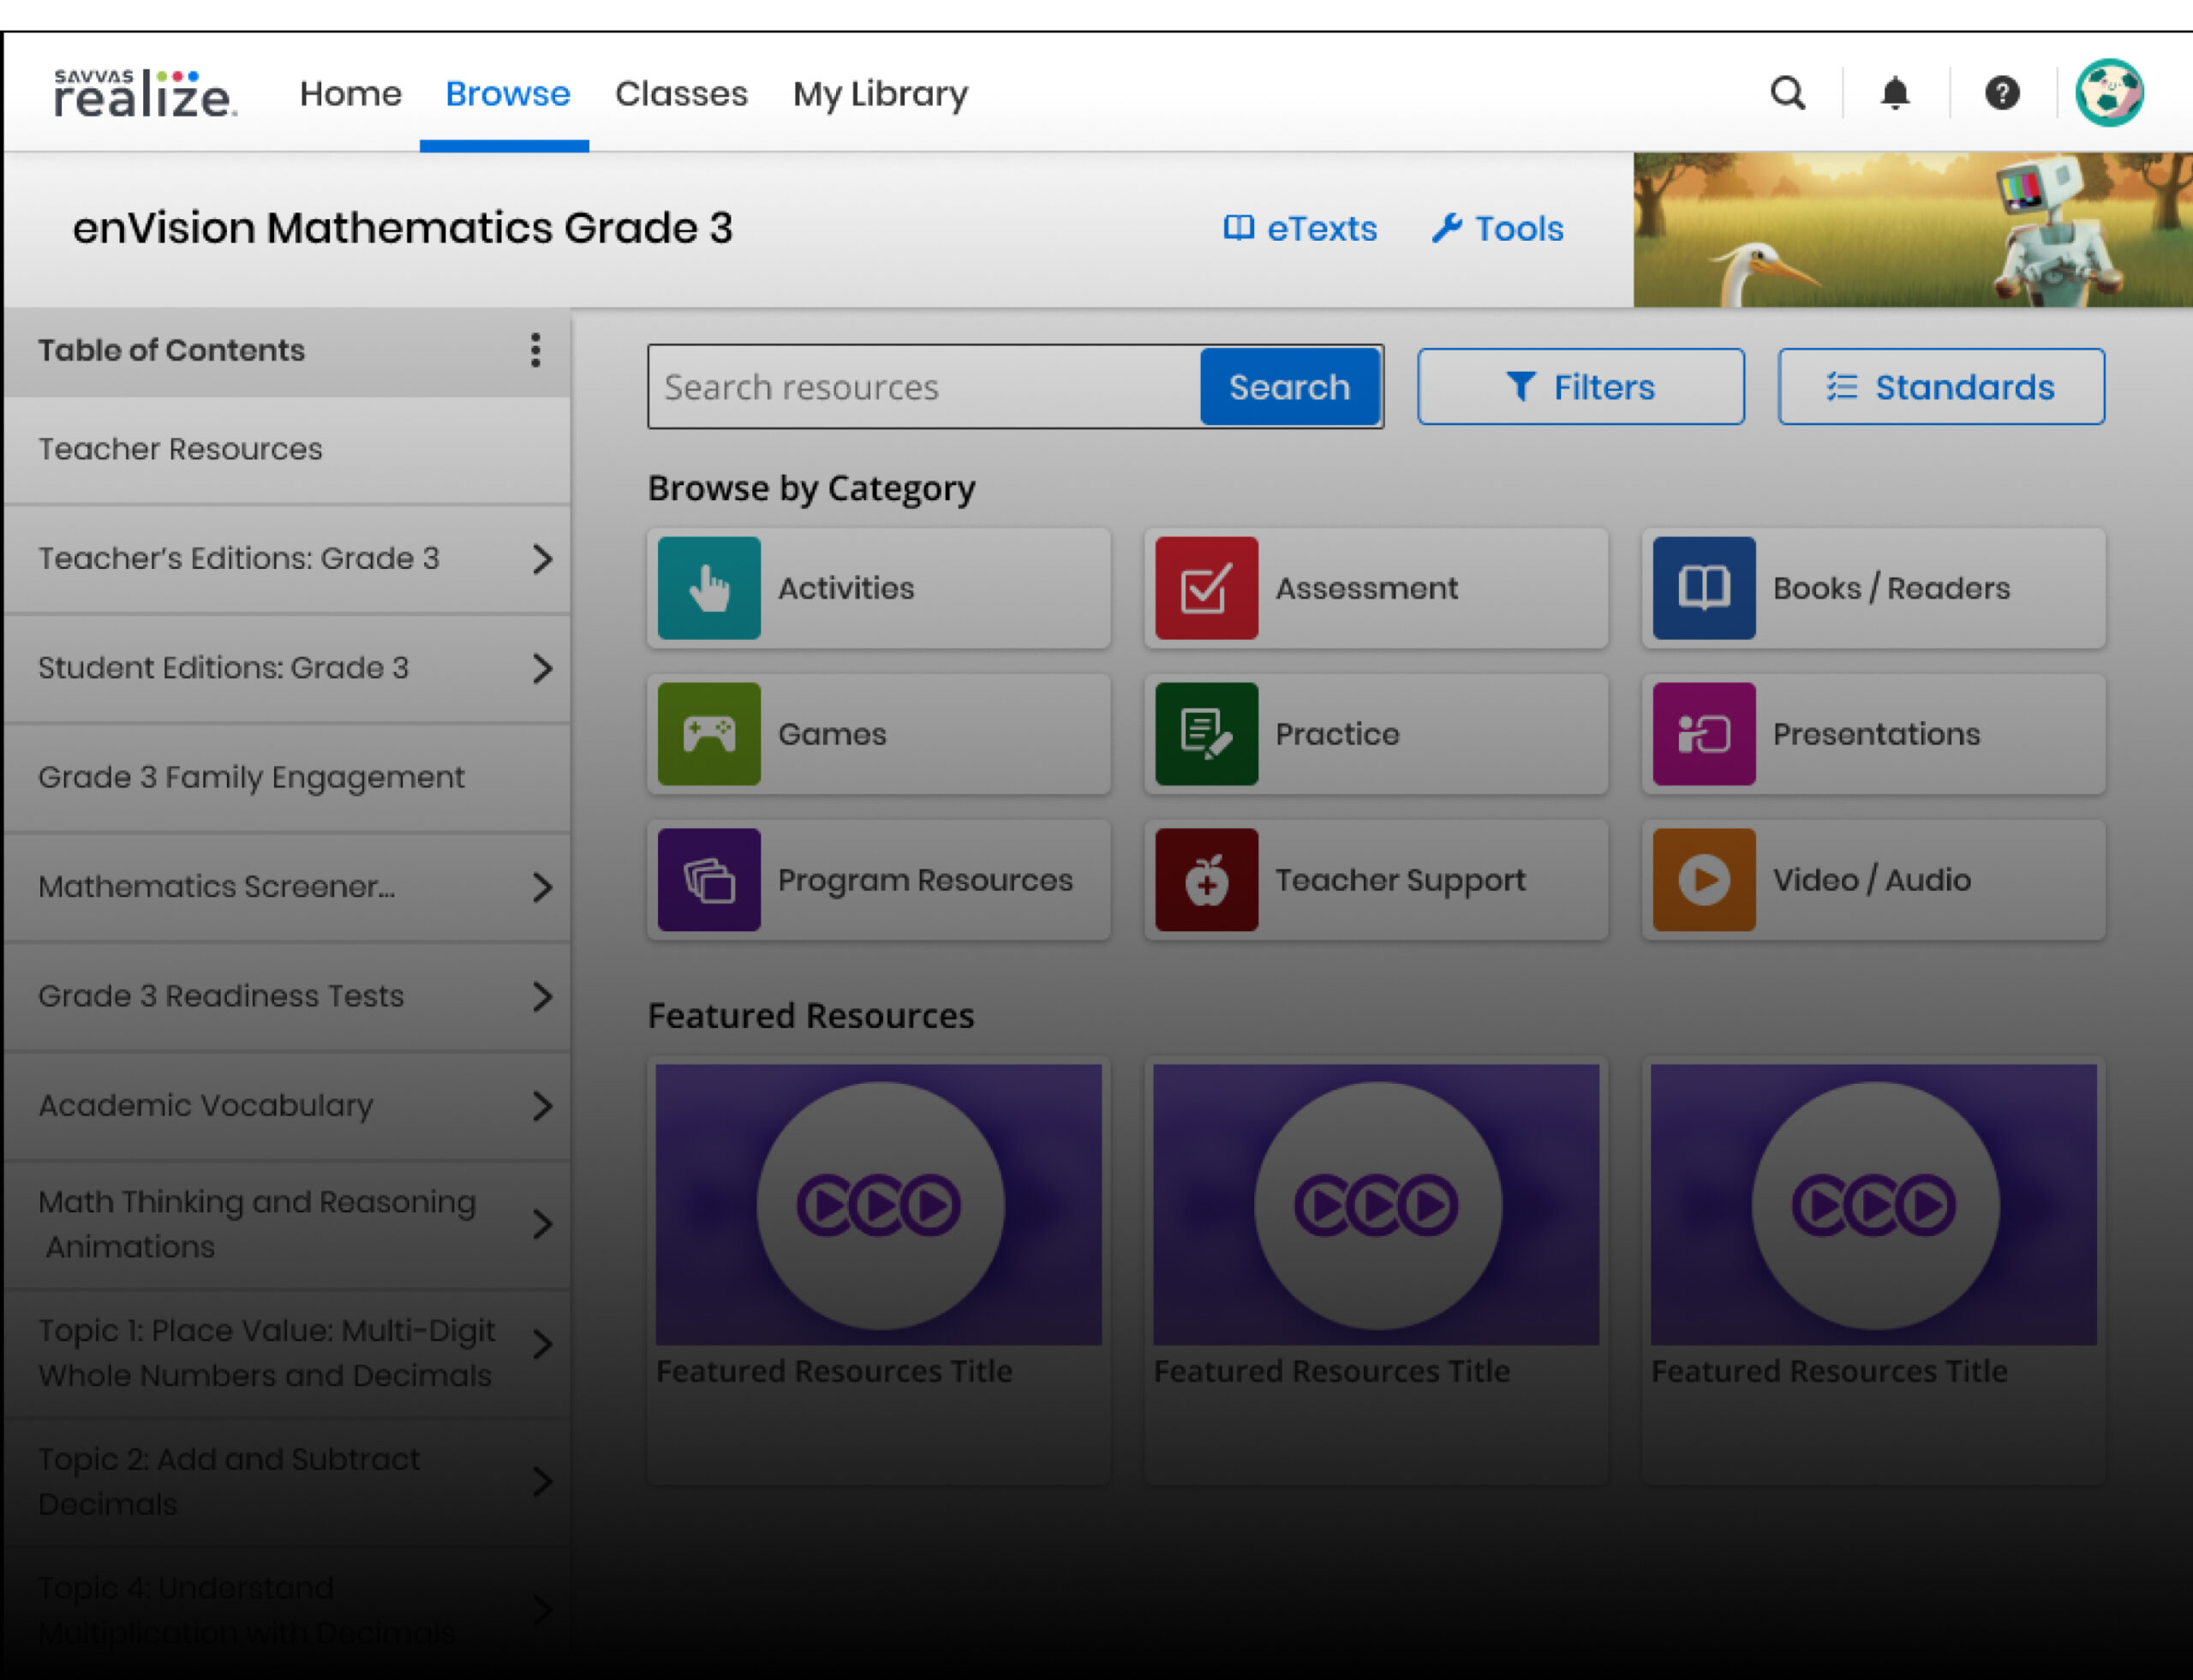This screenshot has width=2193, height=1680.
Task: Click the Savvas Realize logo
Action: 146,93
